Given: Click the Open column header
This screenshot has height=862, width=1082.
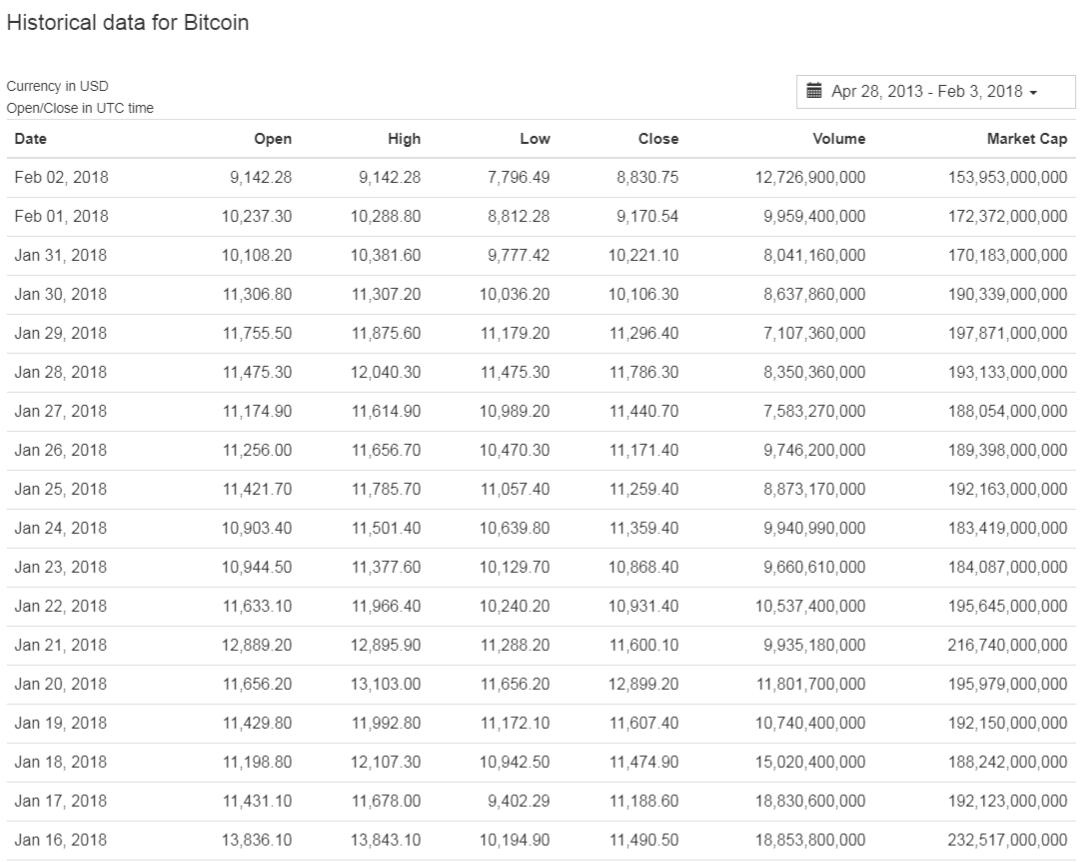Looking at the screenshot, I should pyautogui.click(x=273, y=139).
